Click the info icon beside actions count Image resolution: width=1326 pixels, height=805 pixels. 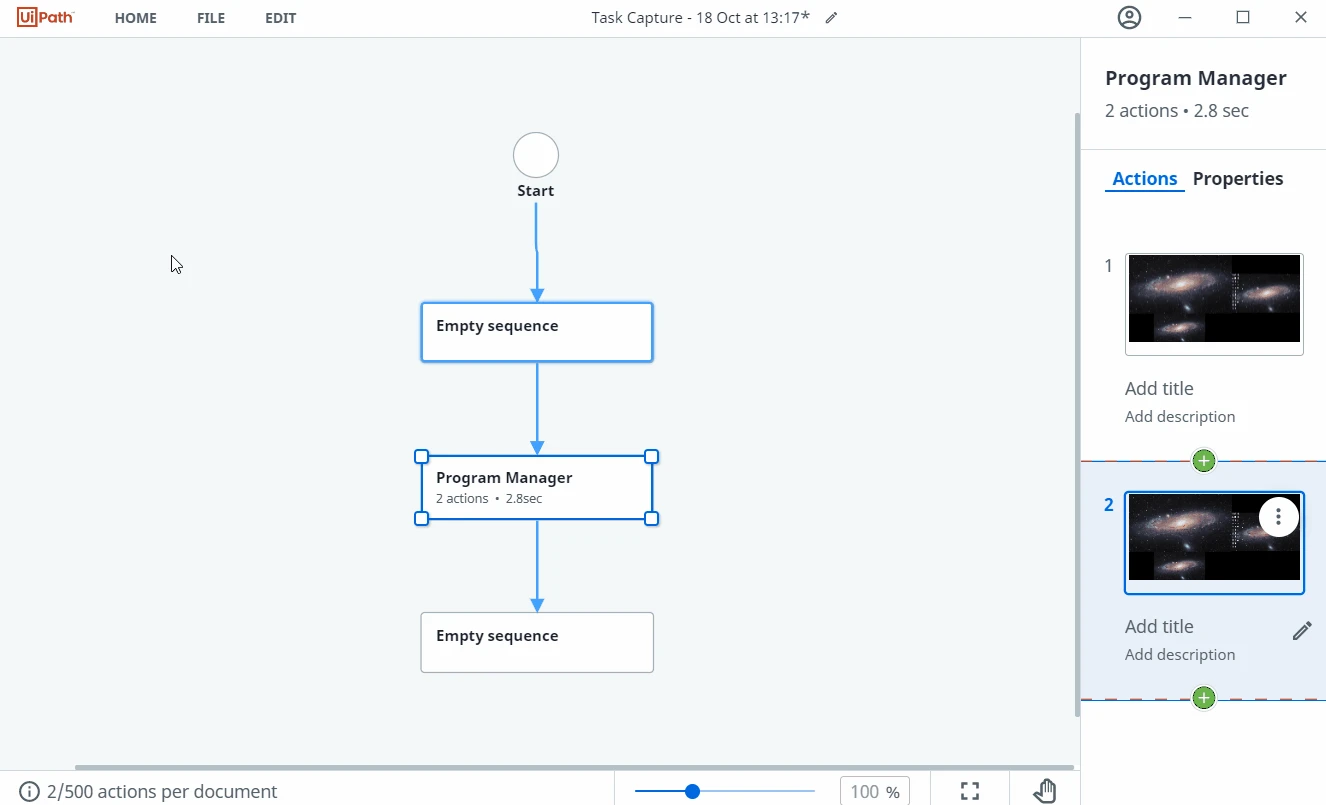(30, 792)
